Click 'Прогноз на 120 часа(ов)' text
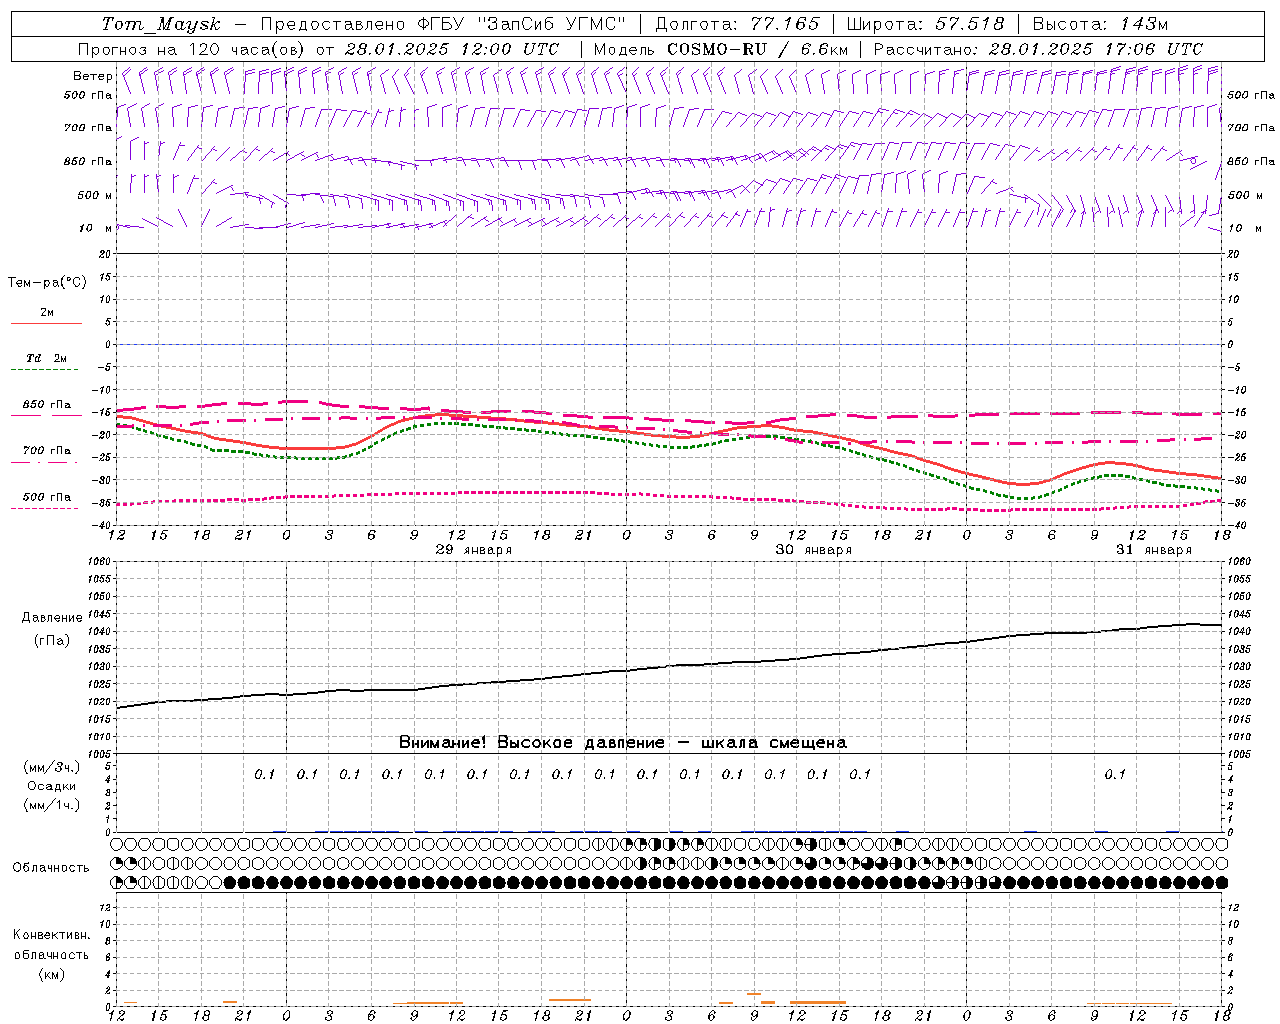Image resolution: width=1280 pixels, height=1024 pixels. pos(192,49)
